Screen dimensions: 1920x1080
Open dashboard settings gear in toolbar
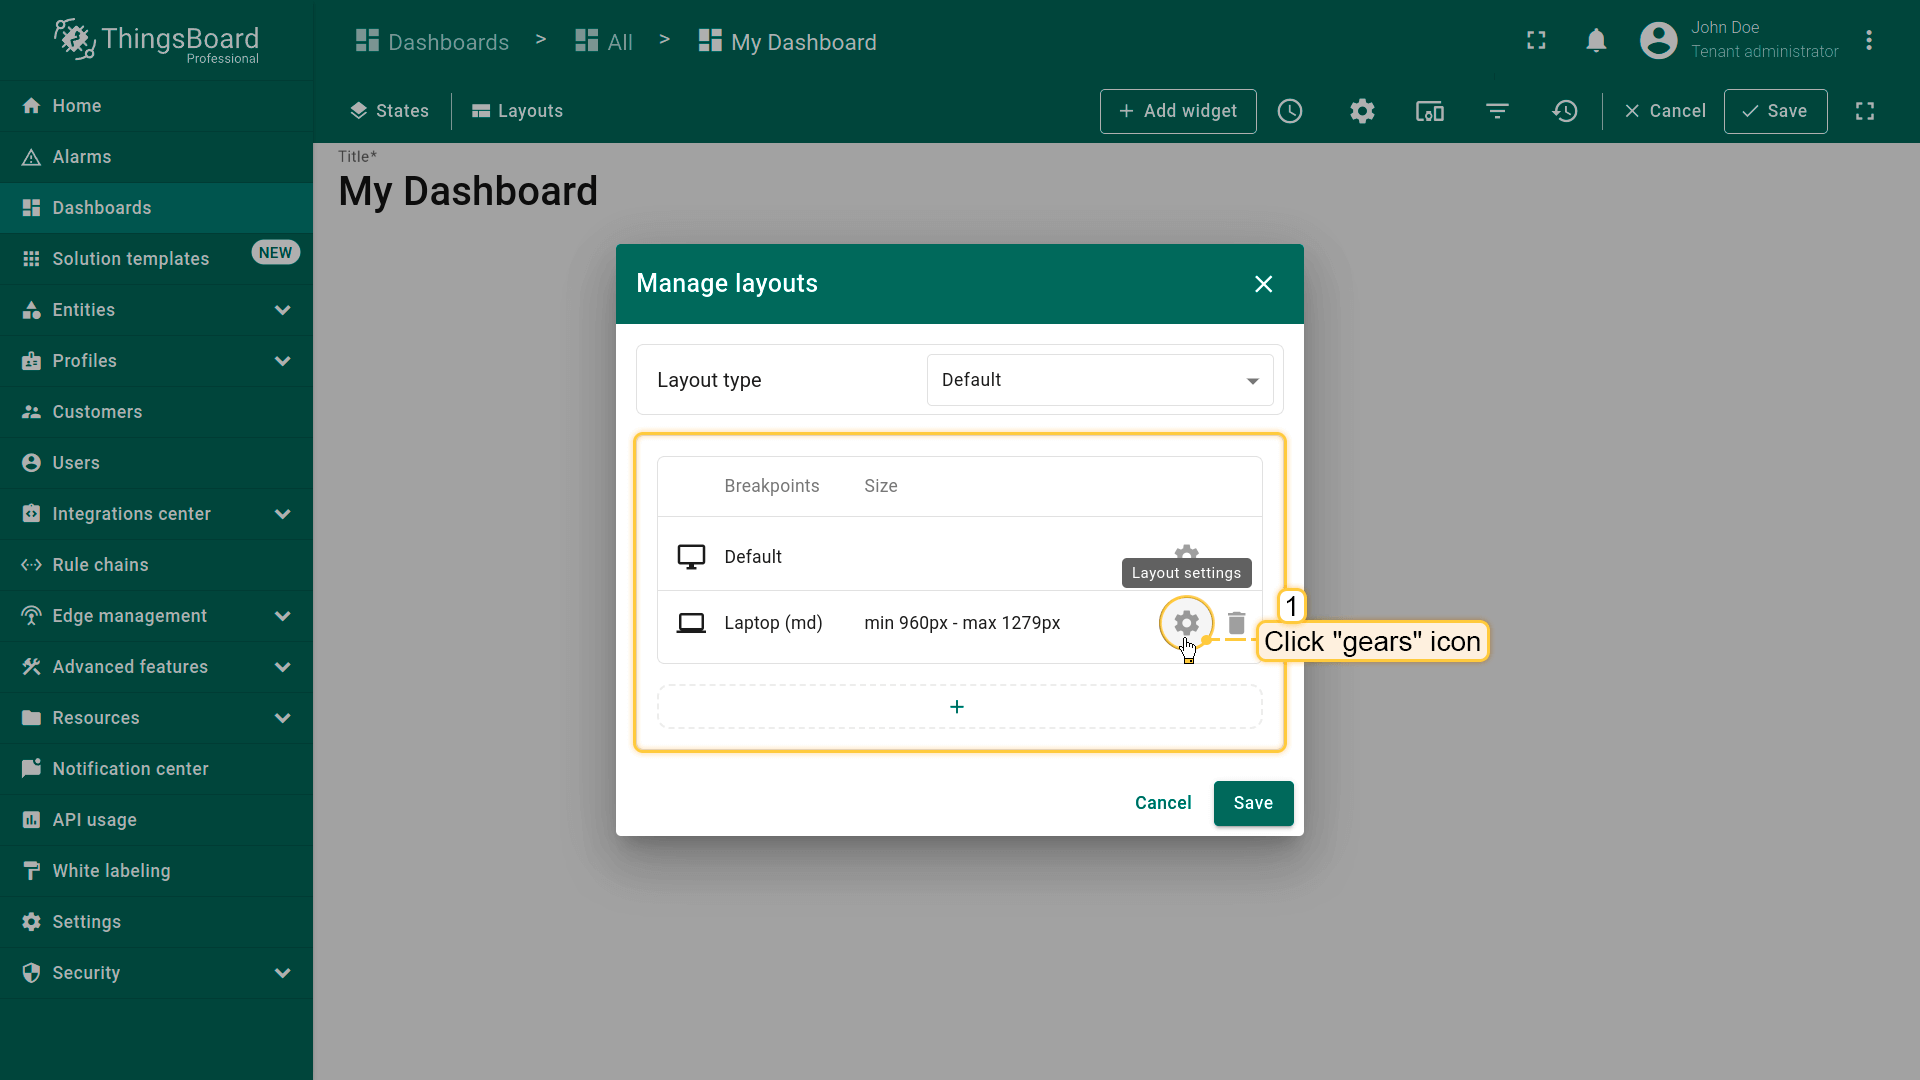coord(1362,111)
